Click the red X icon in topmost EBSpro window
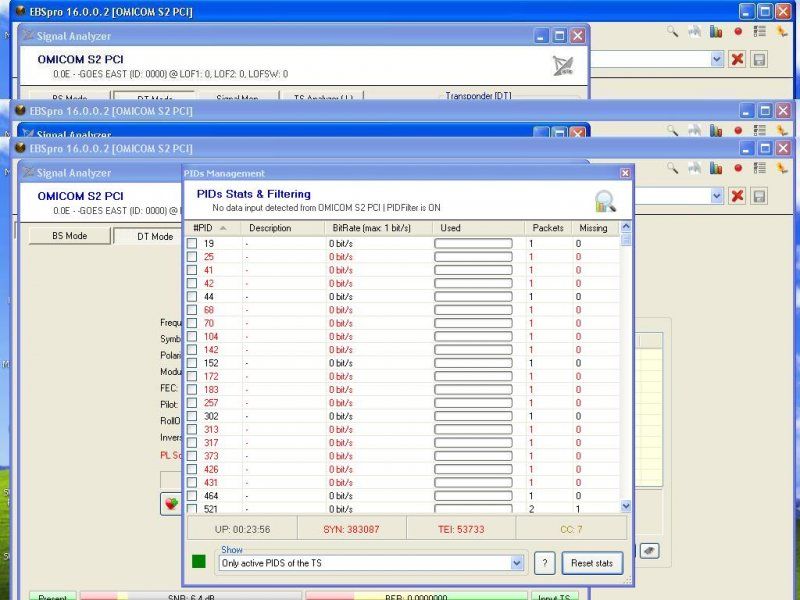 [737, 60]
